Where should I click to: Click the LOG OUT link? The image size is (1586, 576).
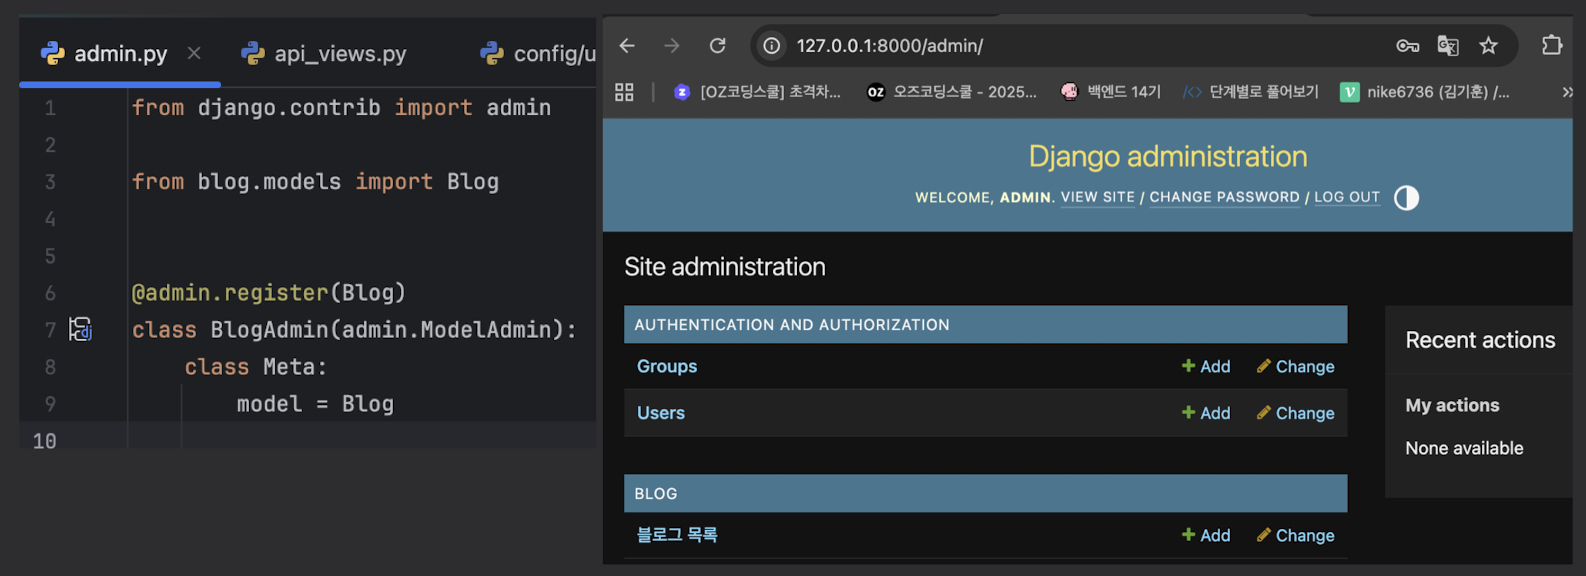coord(1346,197)
